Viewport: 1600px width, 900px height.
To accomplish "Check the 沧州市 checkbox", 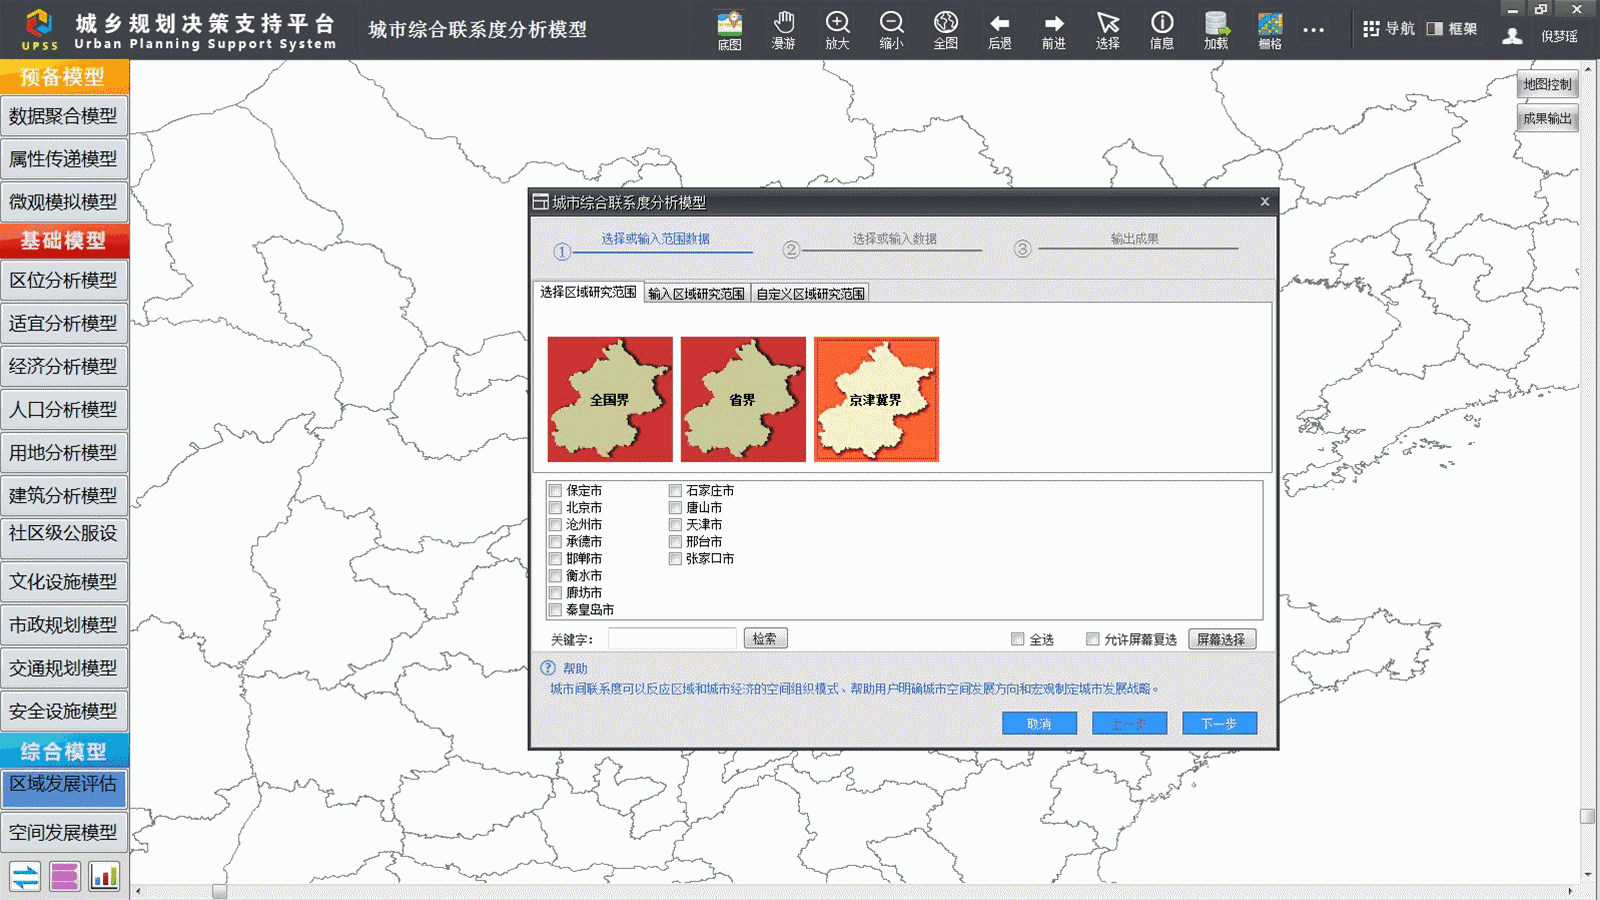I will pos(555,525).
